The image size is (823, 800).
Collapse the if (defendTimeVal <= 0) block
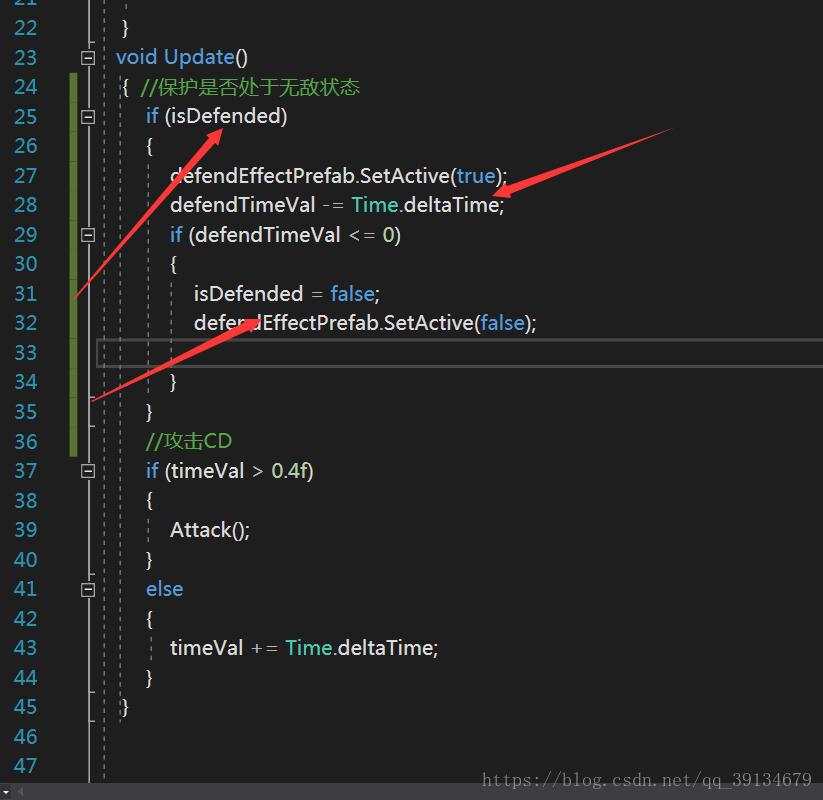click(88, 235)
